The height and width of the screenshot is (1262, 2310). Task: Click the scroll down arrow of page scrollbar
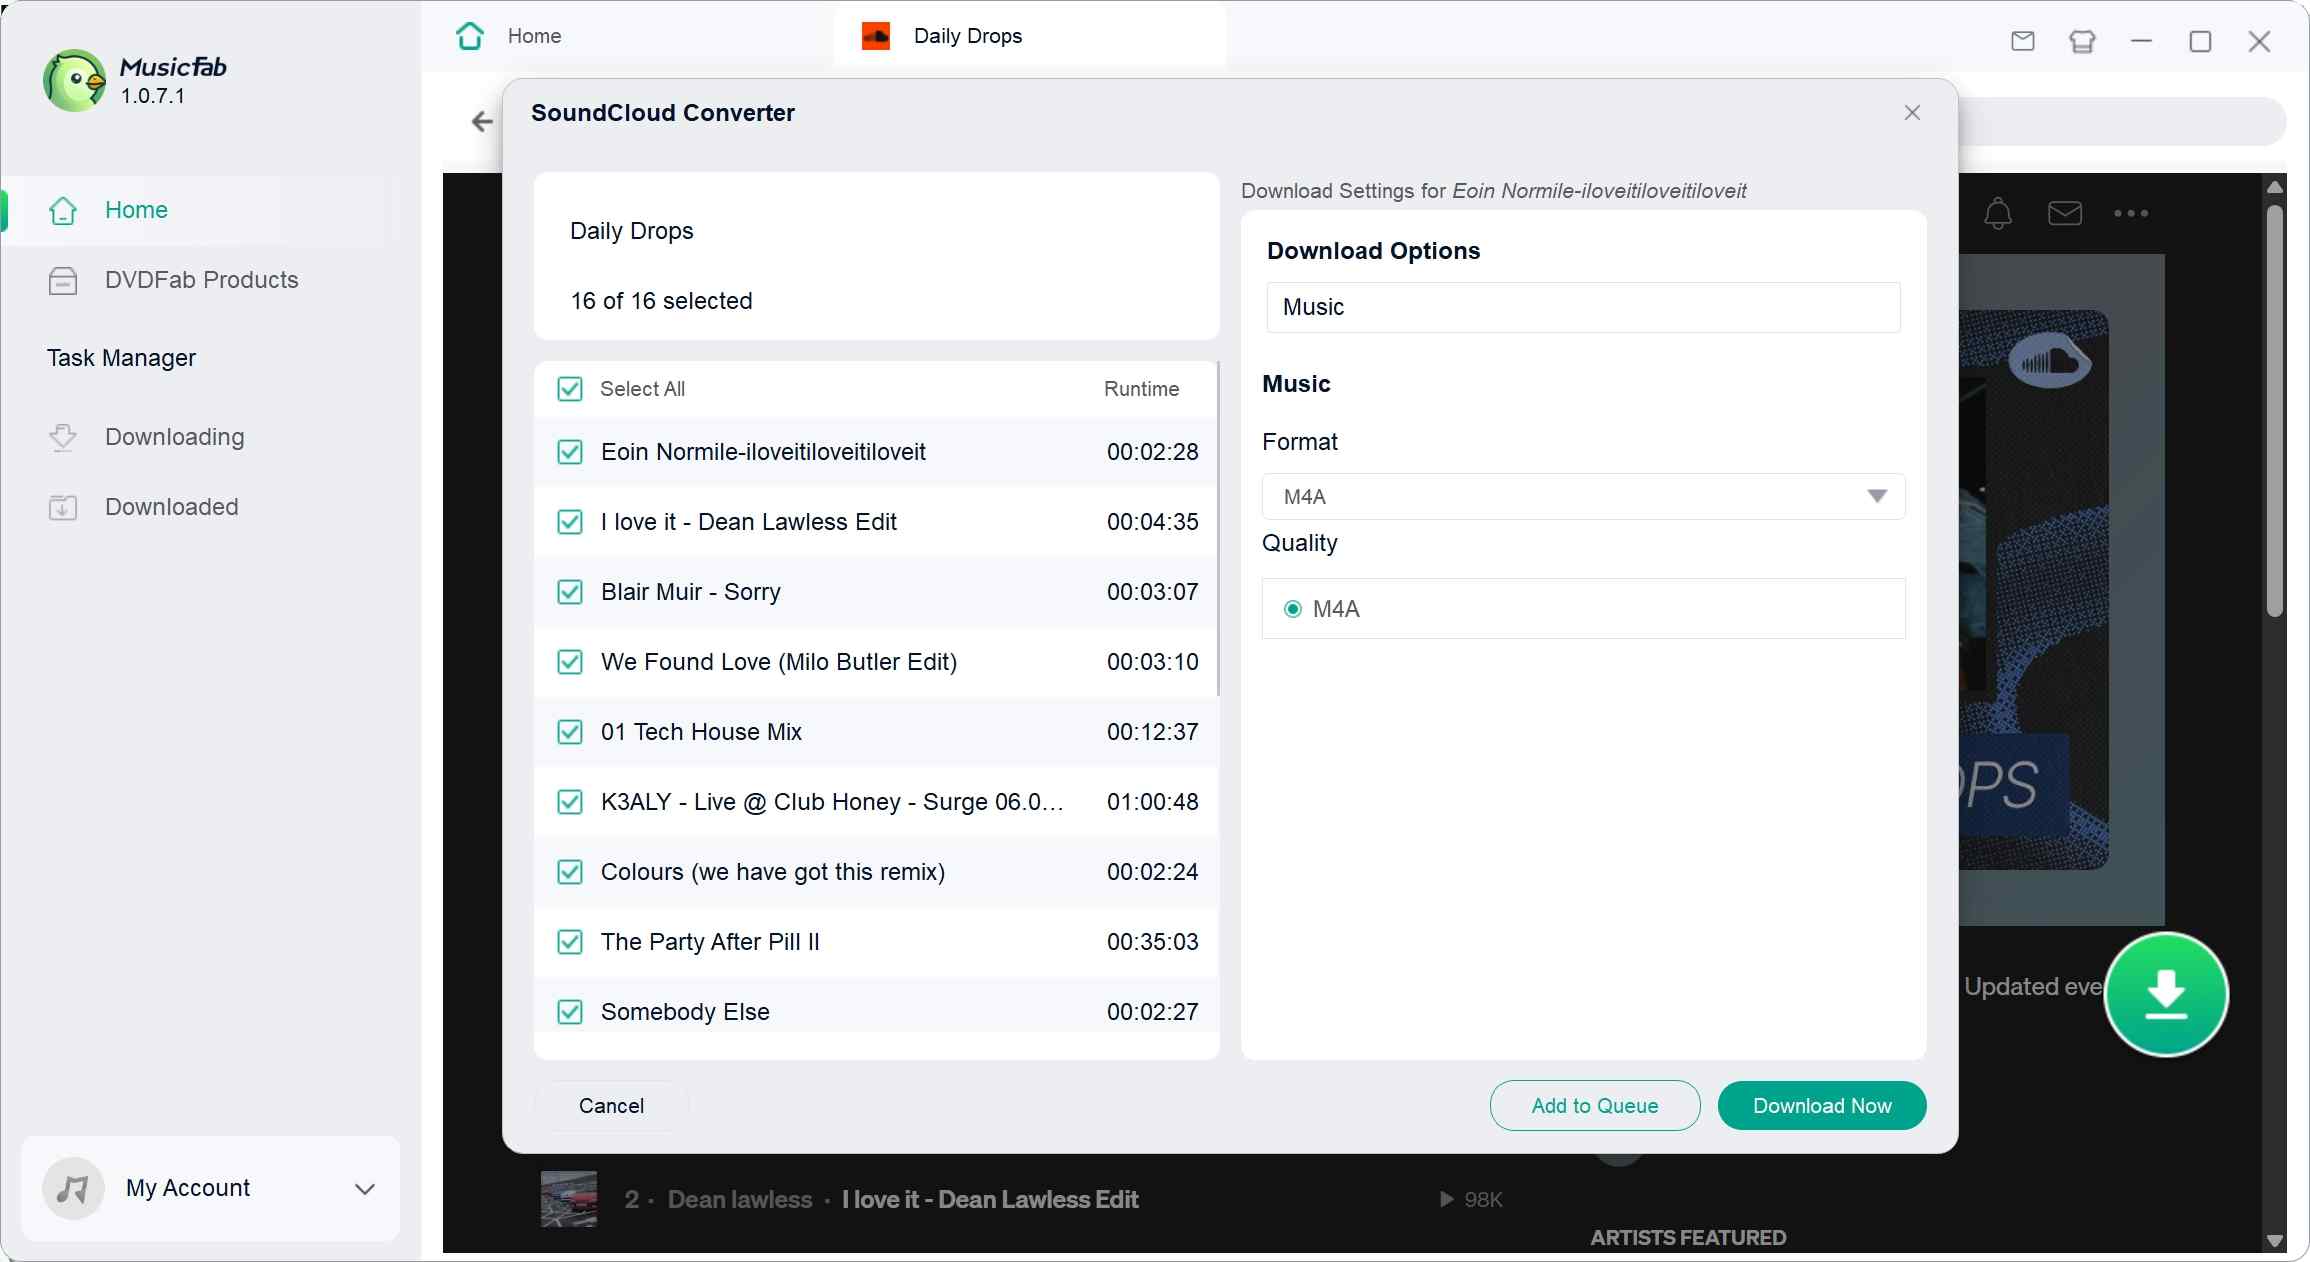coord(2275,1241)
